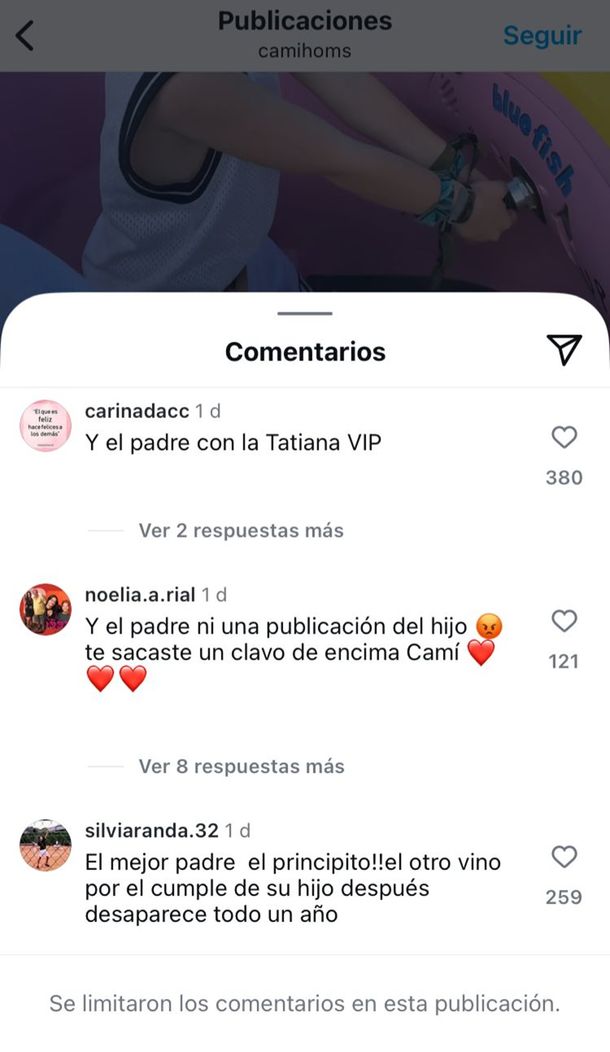Screen dimensions: 610x1052
Task: Open the silviaranda.32 username link
Action: [x=152, y=831]
